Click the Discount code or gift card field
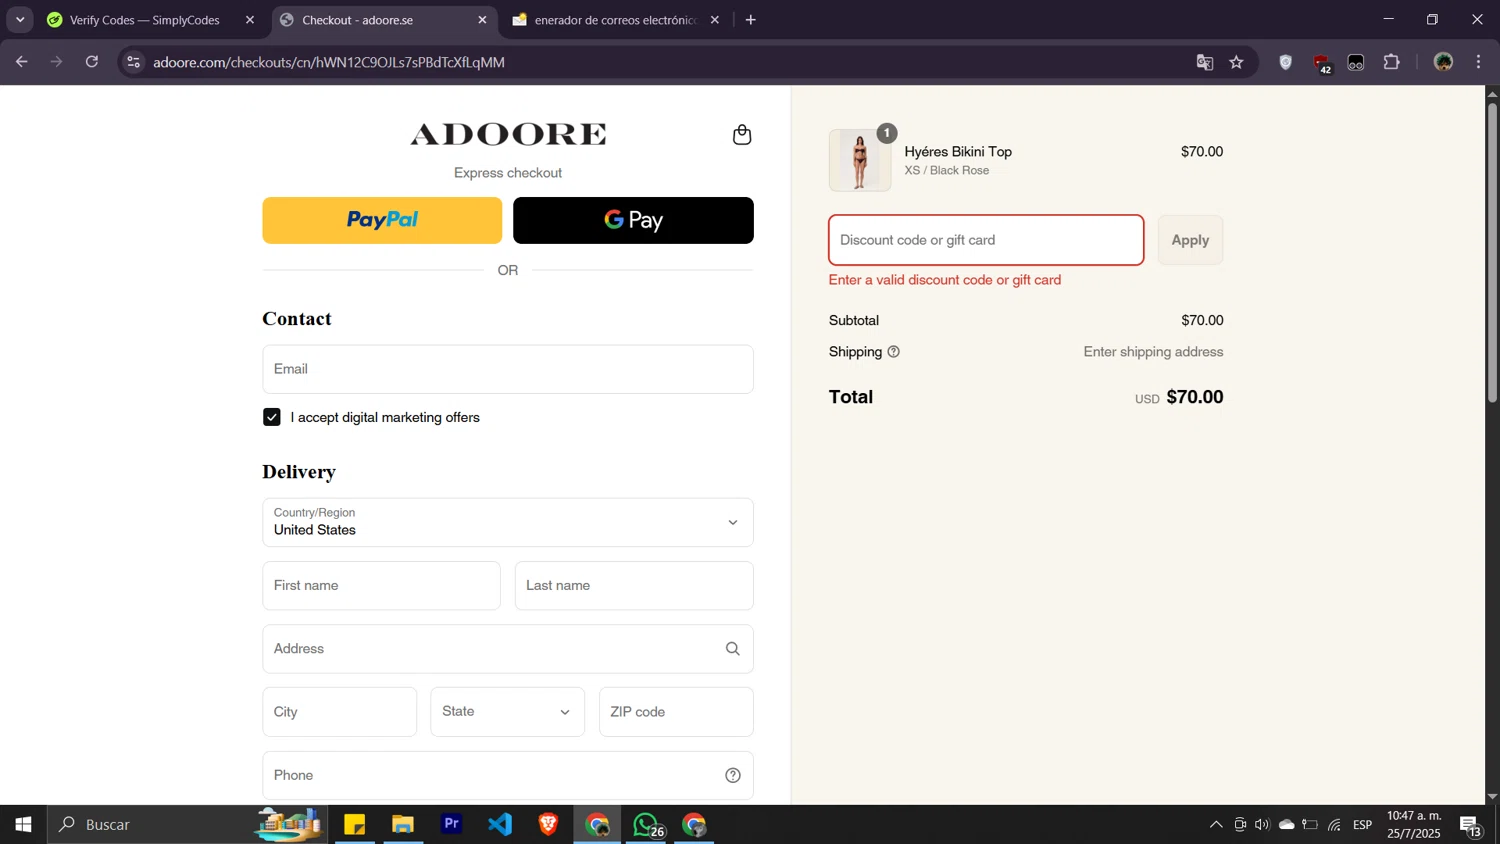The height and width of the screenshot is (844, 1500). [986, 240]
